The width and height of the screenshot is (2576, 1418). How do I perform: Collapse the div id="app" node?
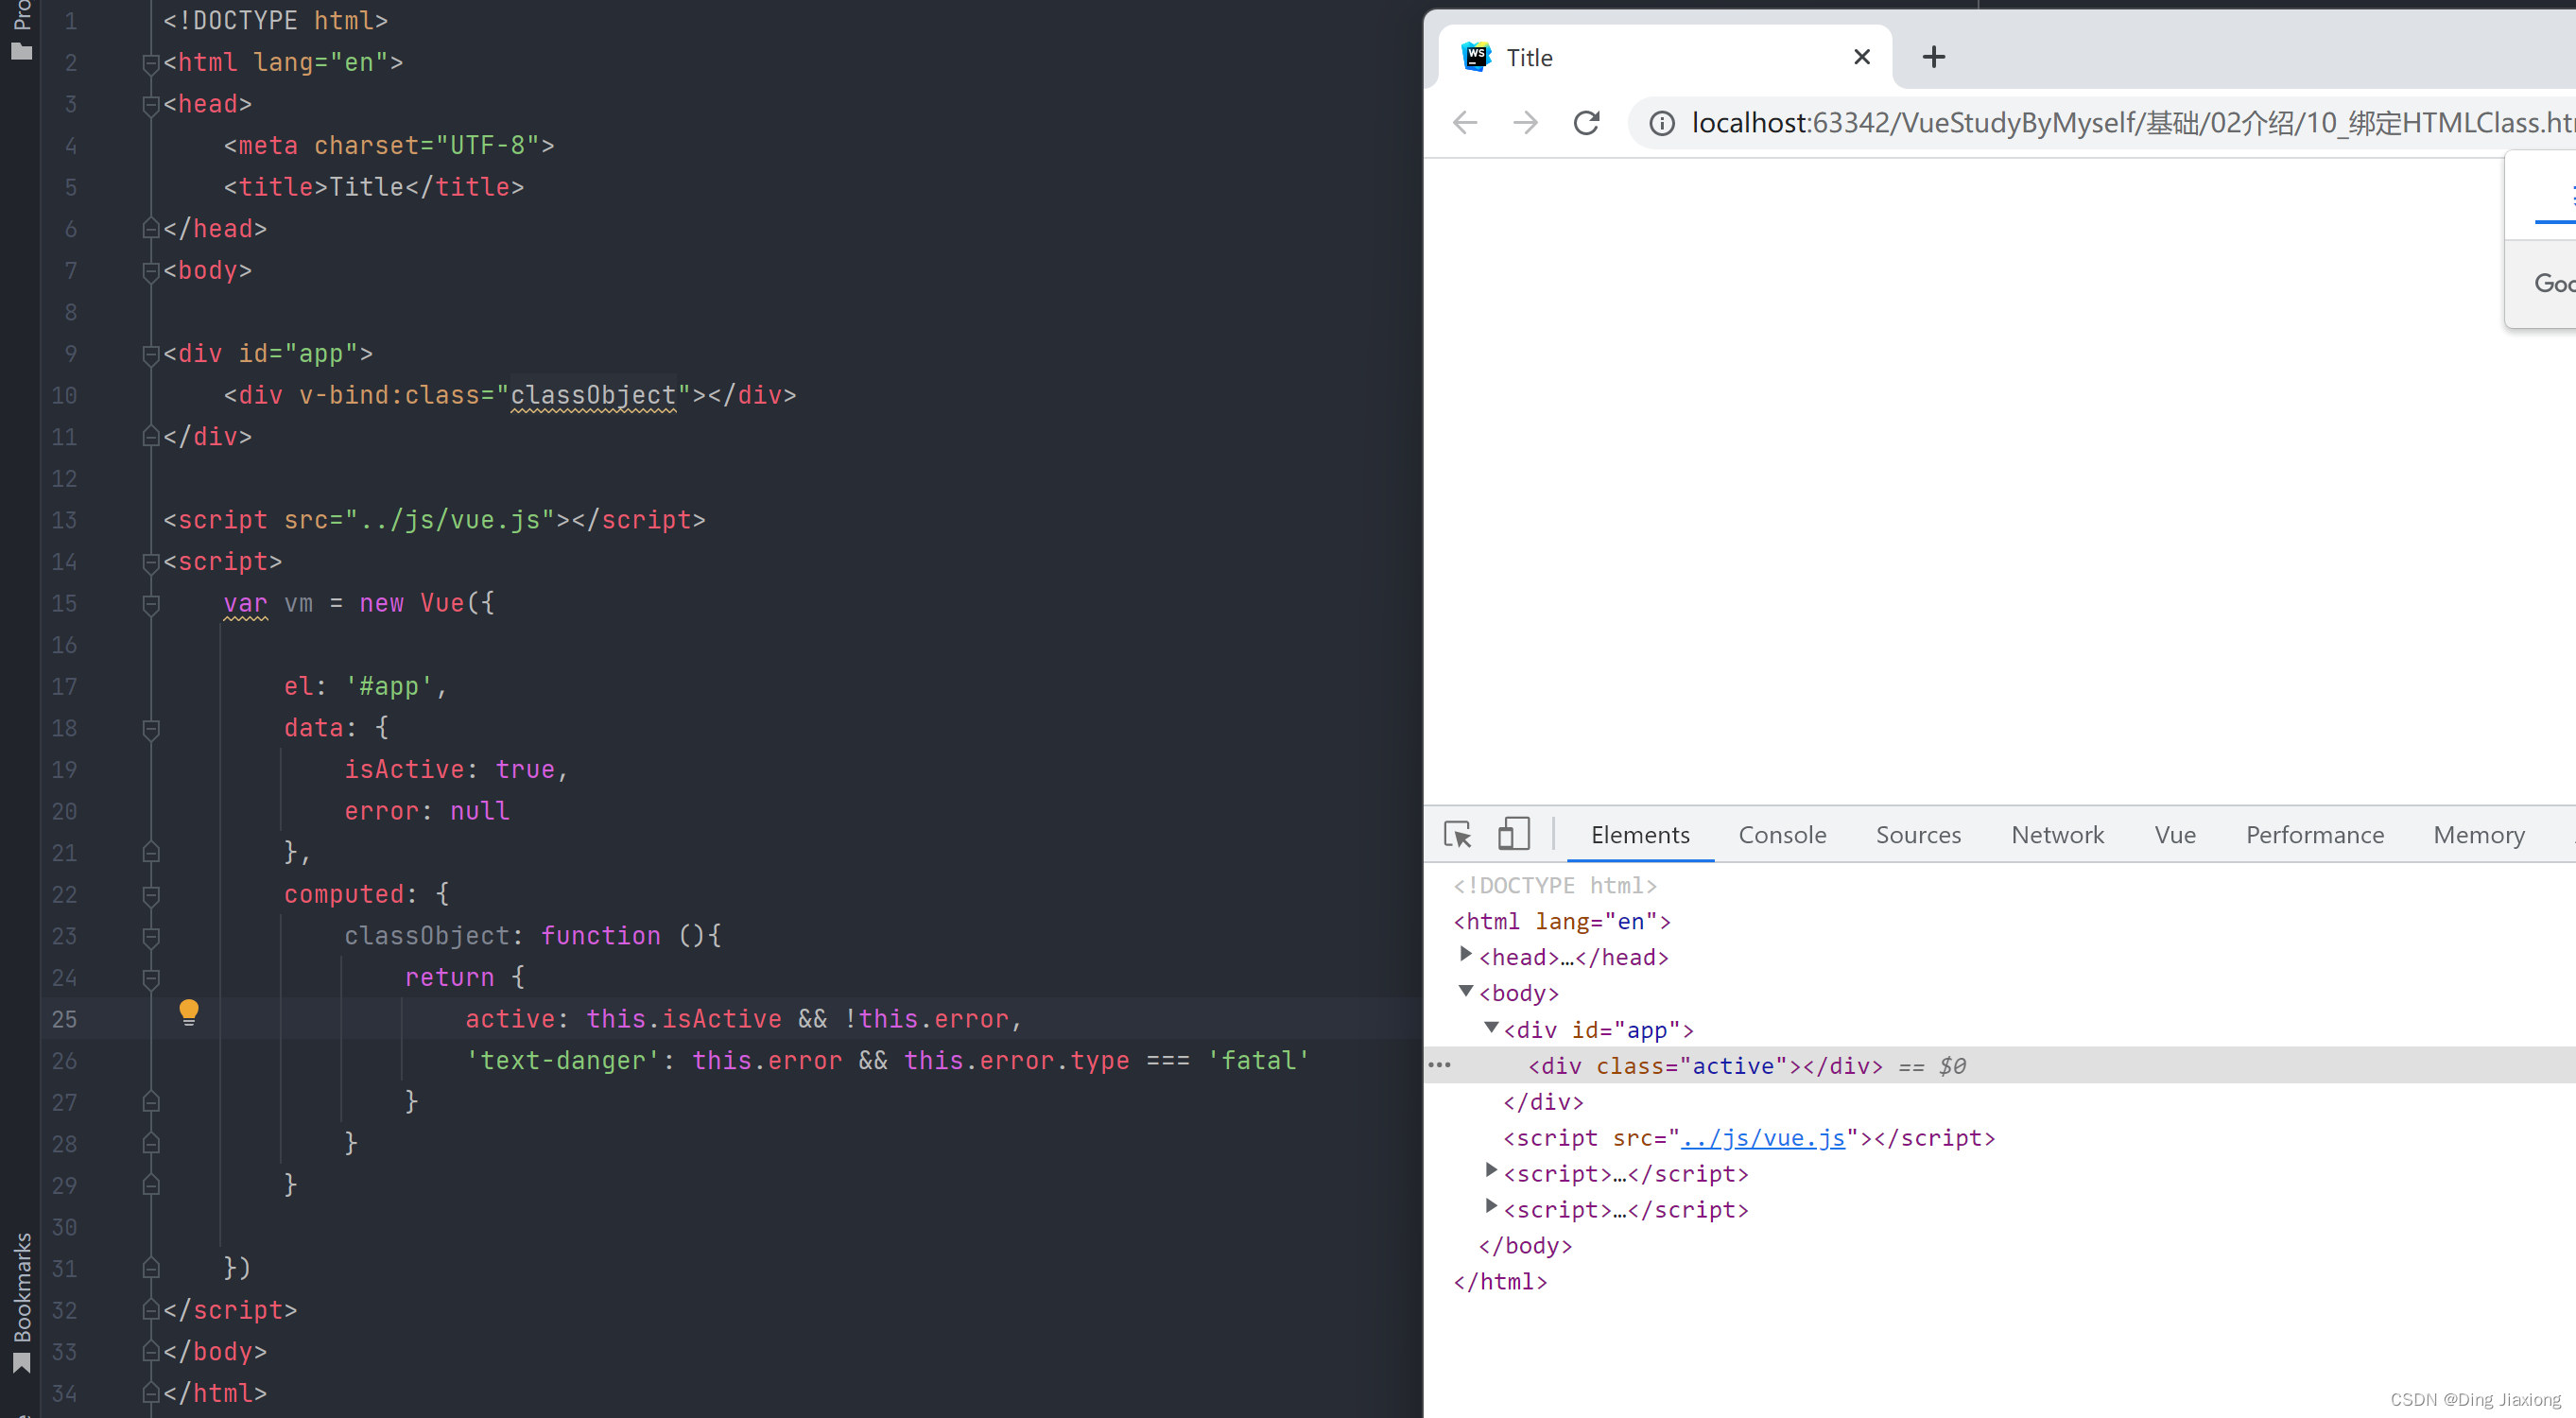pos(1490,1027)
